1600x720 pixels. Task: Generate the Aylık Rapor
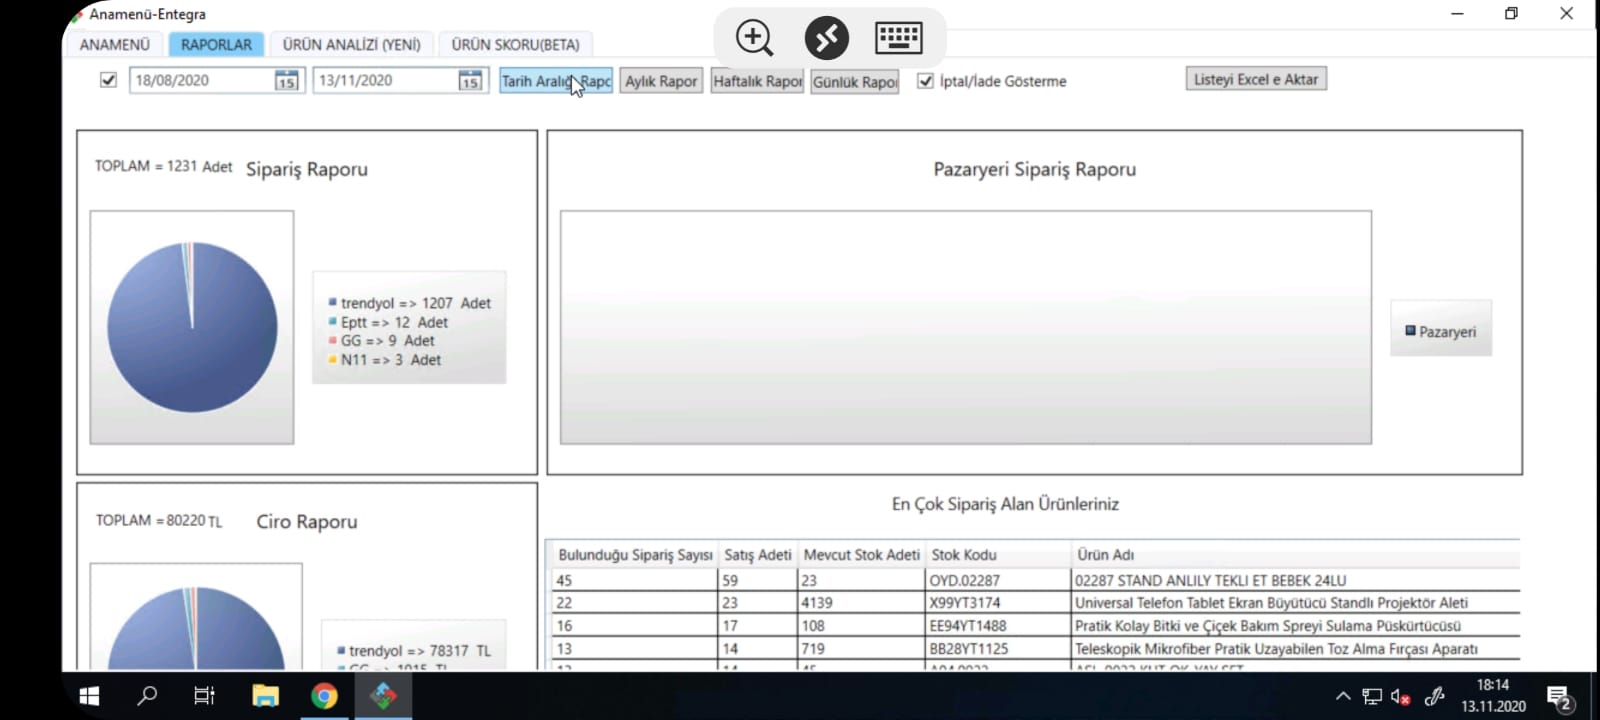pos(661,81)
